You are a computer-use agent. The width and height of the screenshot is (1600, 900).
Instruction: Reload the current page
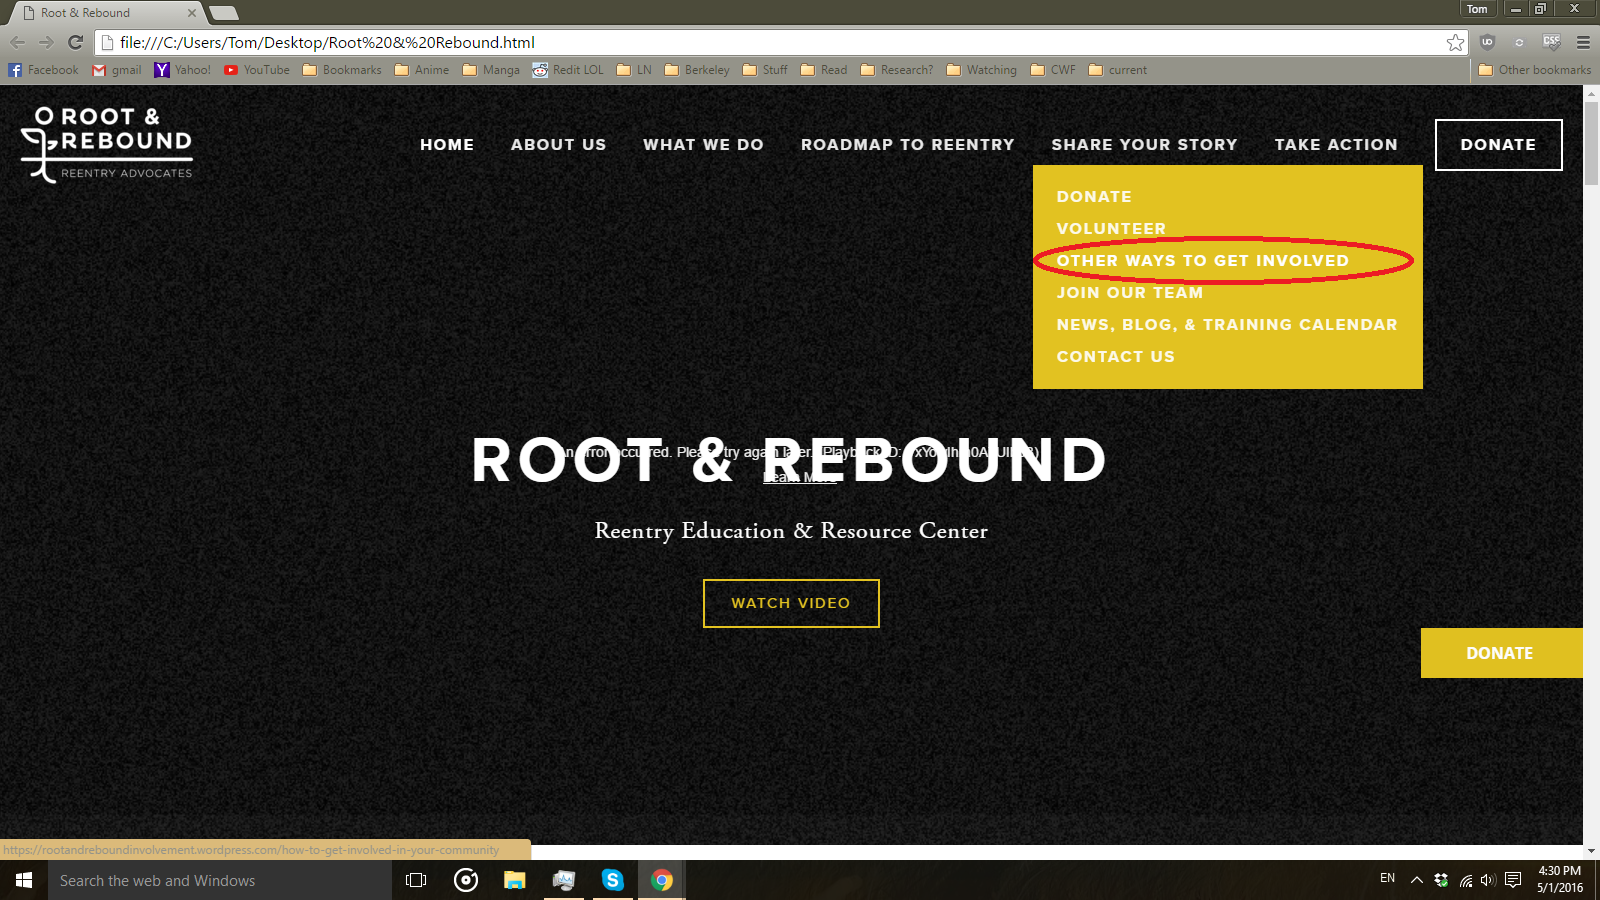75,42
